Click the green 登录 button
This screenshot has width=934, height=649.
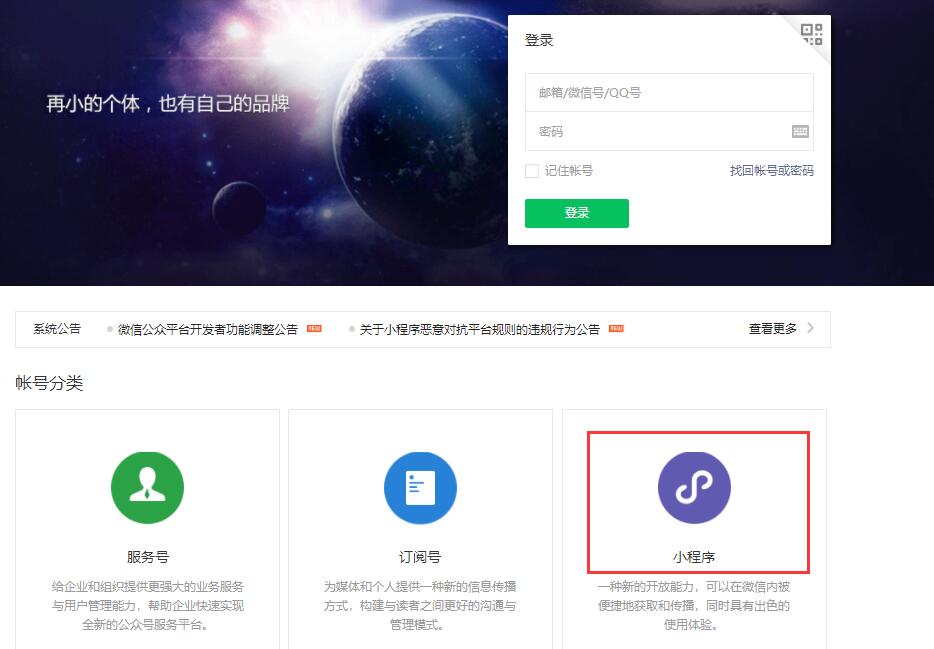[577, 213]
